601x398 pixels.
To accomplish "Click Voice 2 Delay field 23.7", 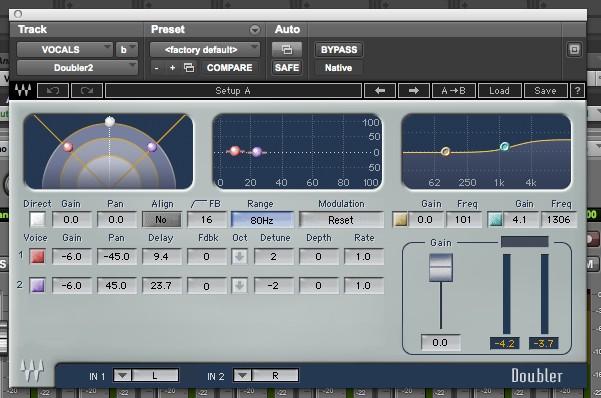I will (161, 286).
